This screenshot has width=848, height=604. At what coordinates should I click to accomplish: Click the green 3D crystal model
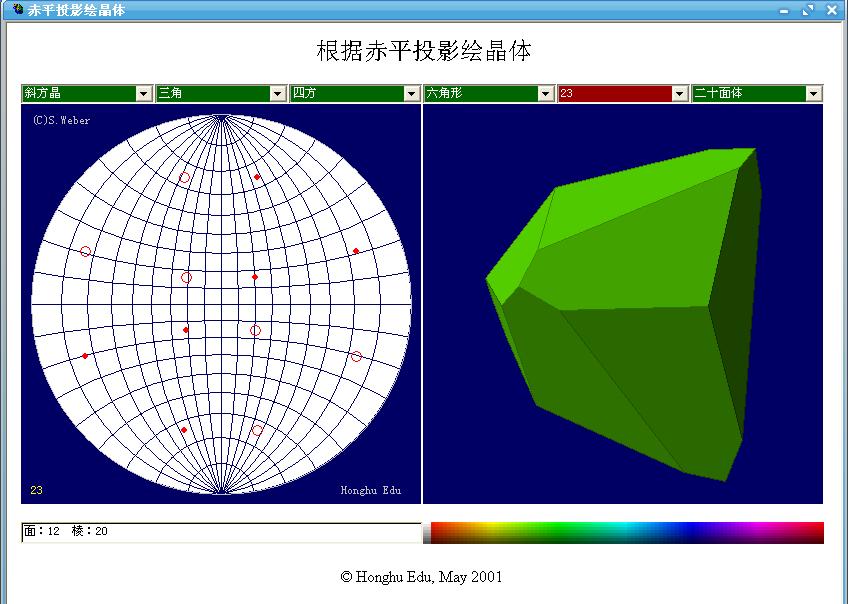point(625,310)
